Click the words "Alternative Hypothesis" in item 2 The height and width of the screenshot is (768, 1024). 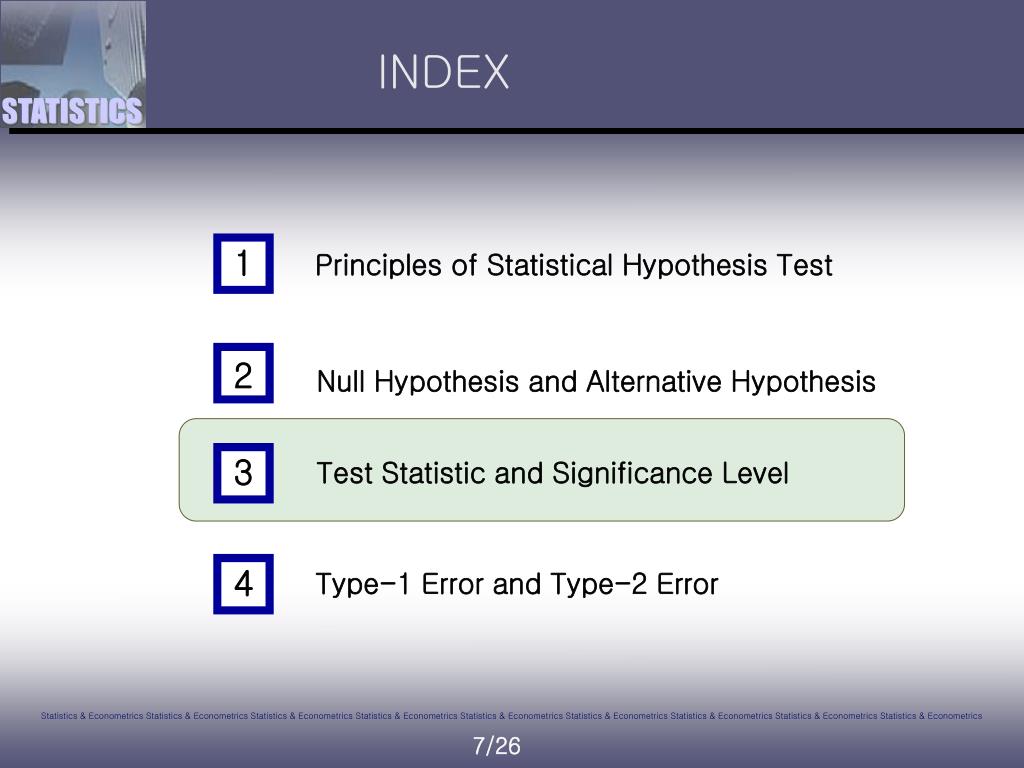[731, 381]
